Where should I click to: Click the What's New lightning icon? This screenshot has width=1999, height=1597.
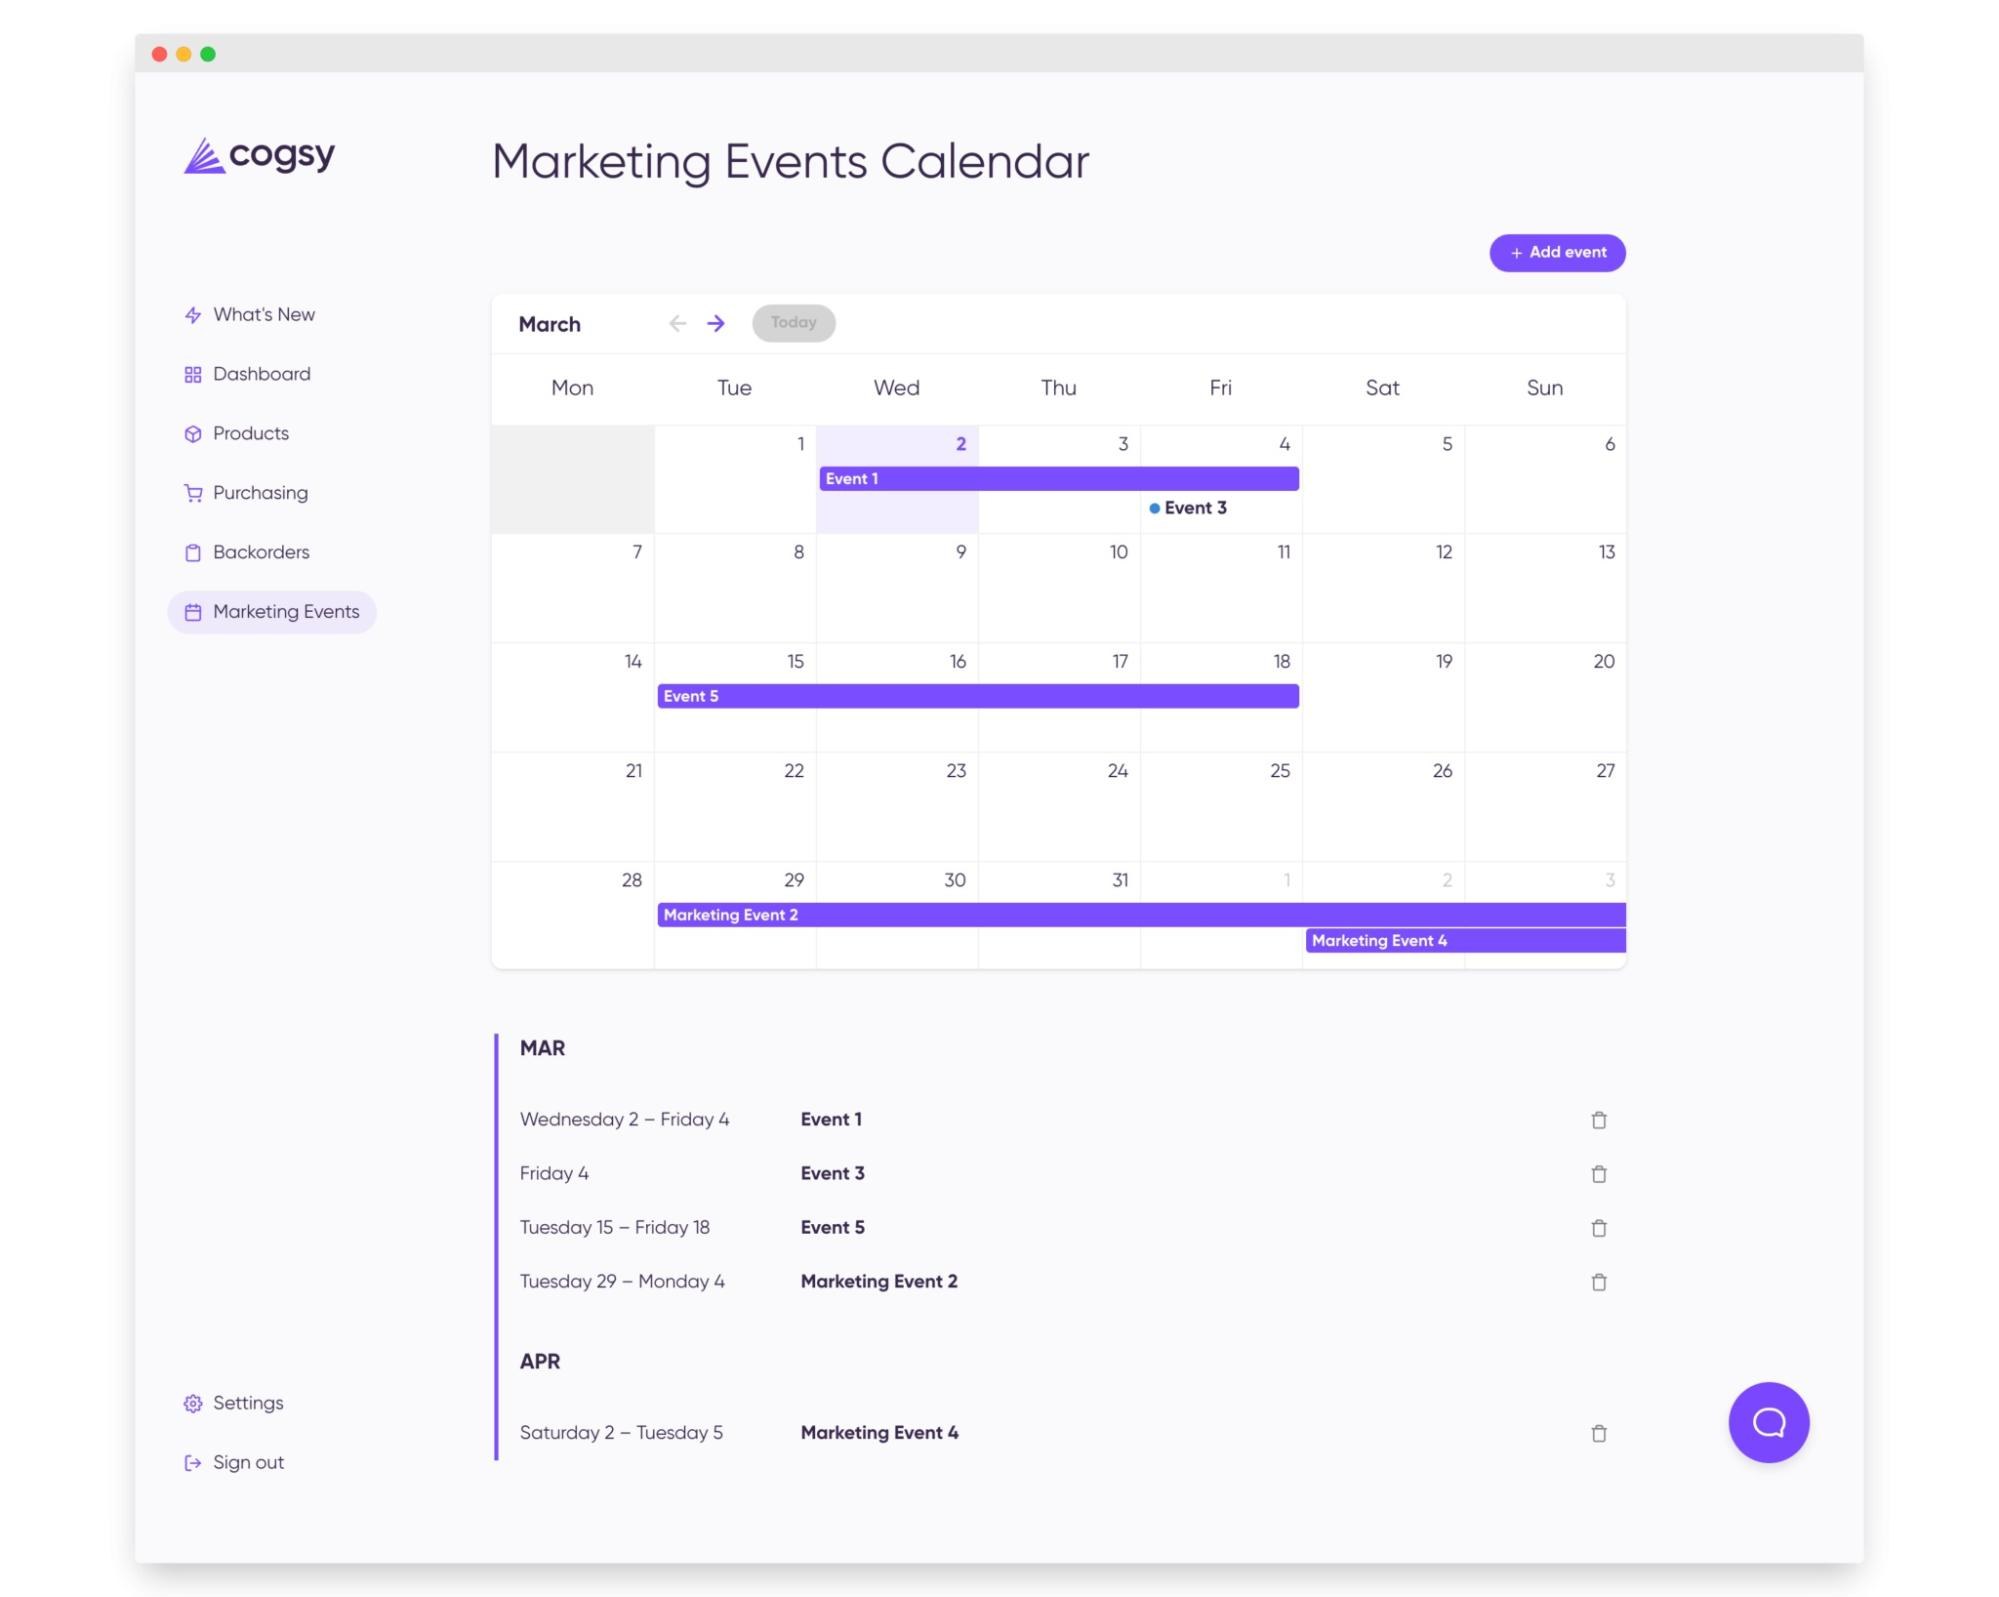click(x=193, y=315)
